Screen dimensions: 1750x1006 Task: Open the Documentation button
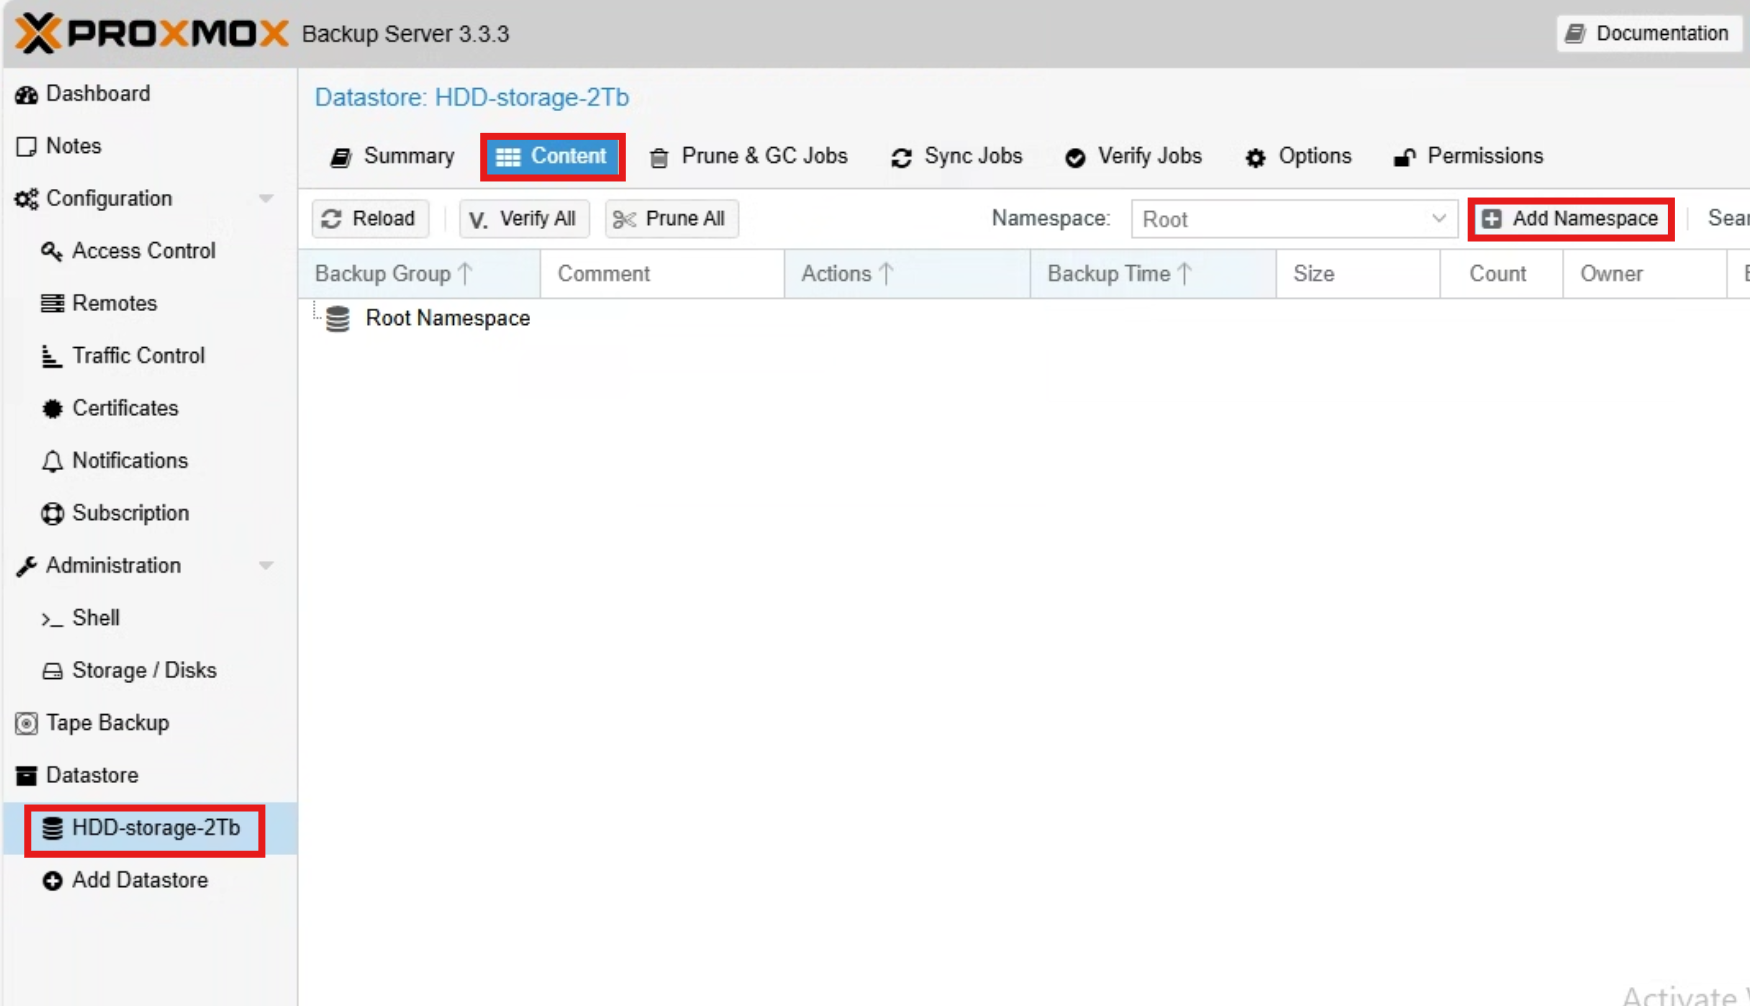tap(1649, 33)
